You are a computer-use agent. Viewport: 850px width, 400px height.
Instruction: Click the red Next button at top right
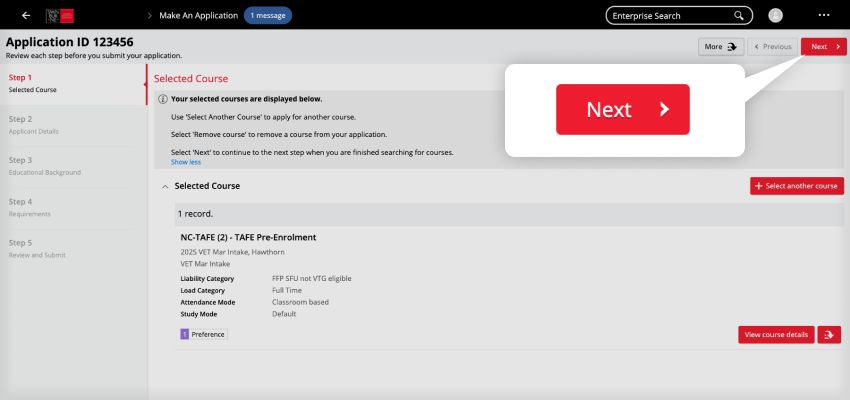click(823, 46)
